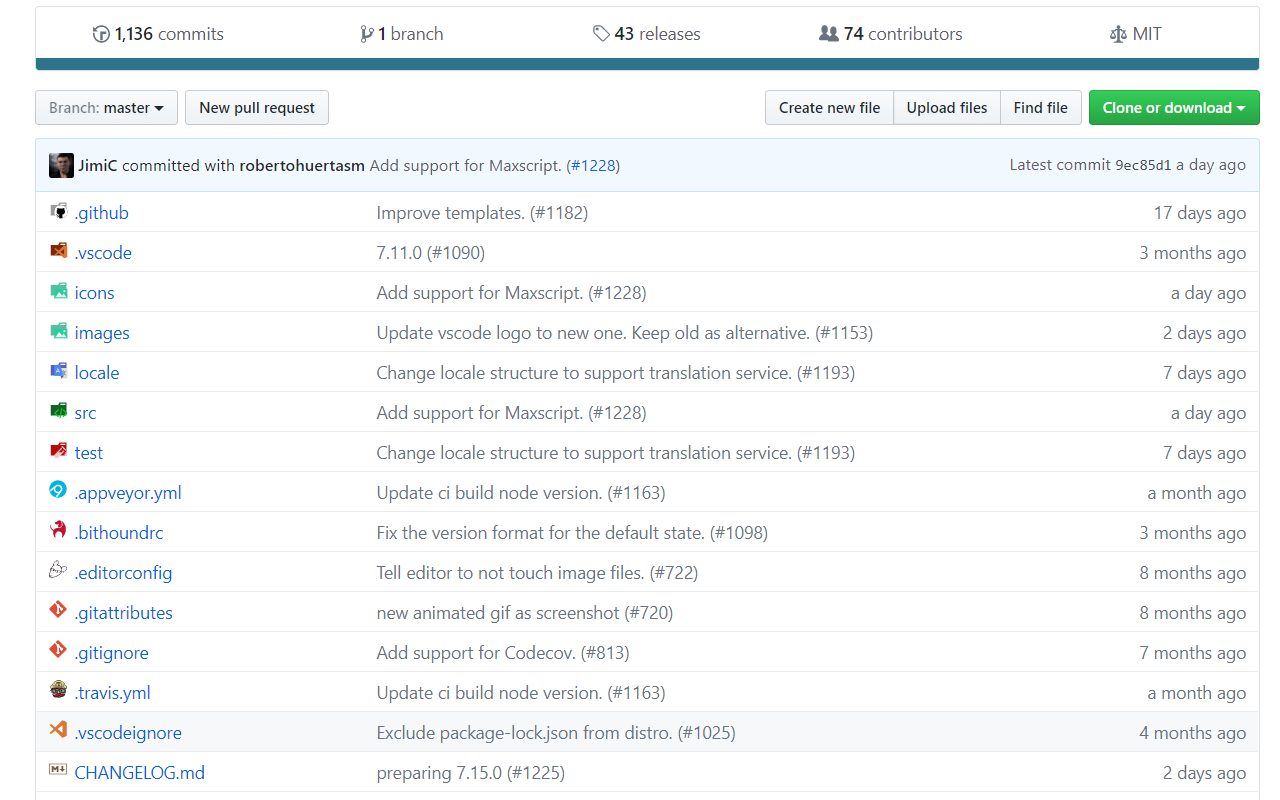Screen dimensions: 1280x800
Task: Open the .github folder
Action: (102, 213)
